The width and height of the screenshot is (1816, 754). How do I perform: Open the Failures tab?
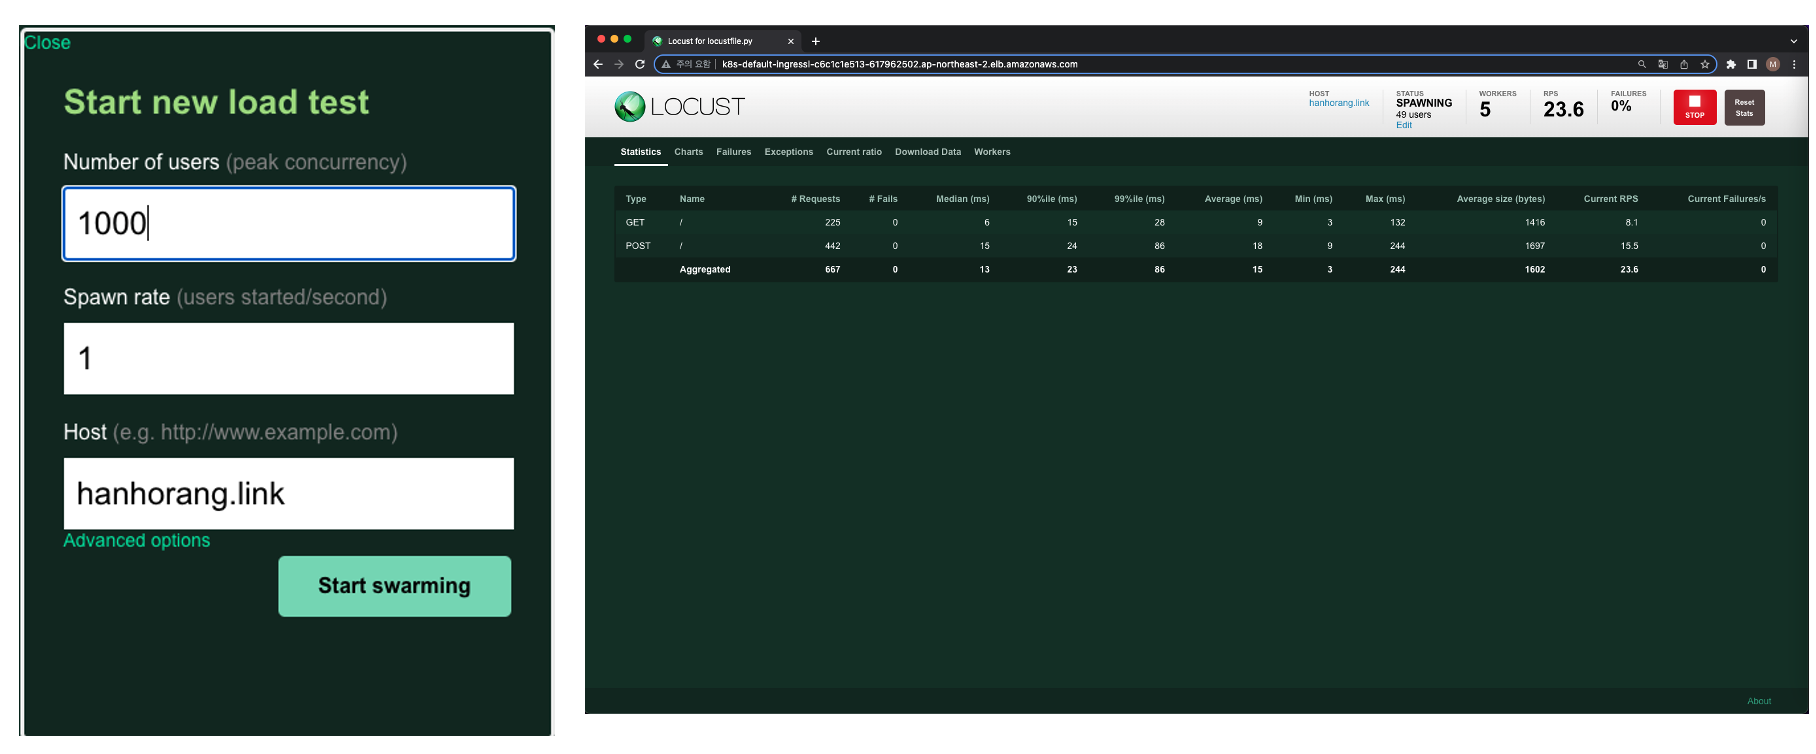733,152
